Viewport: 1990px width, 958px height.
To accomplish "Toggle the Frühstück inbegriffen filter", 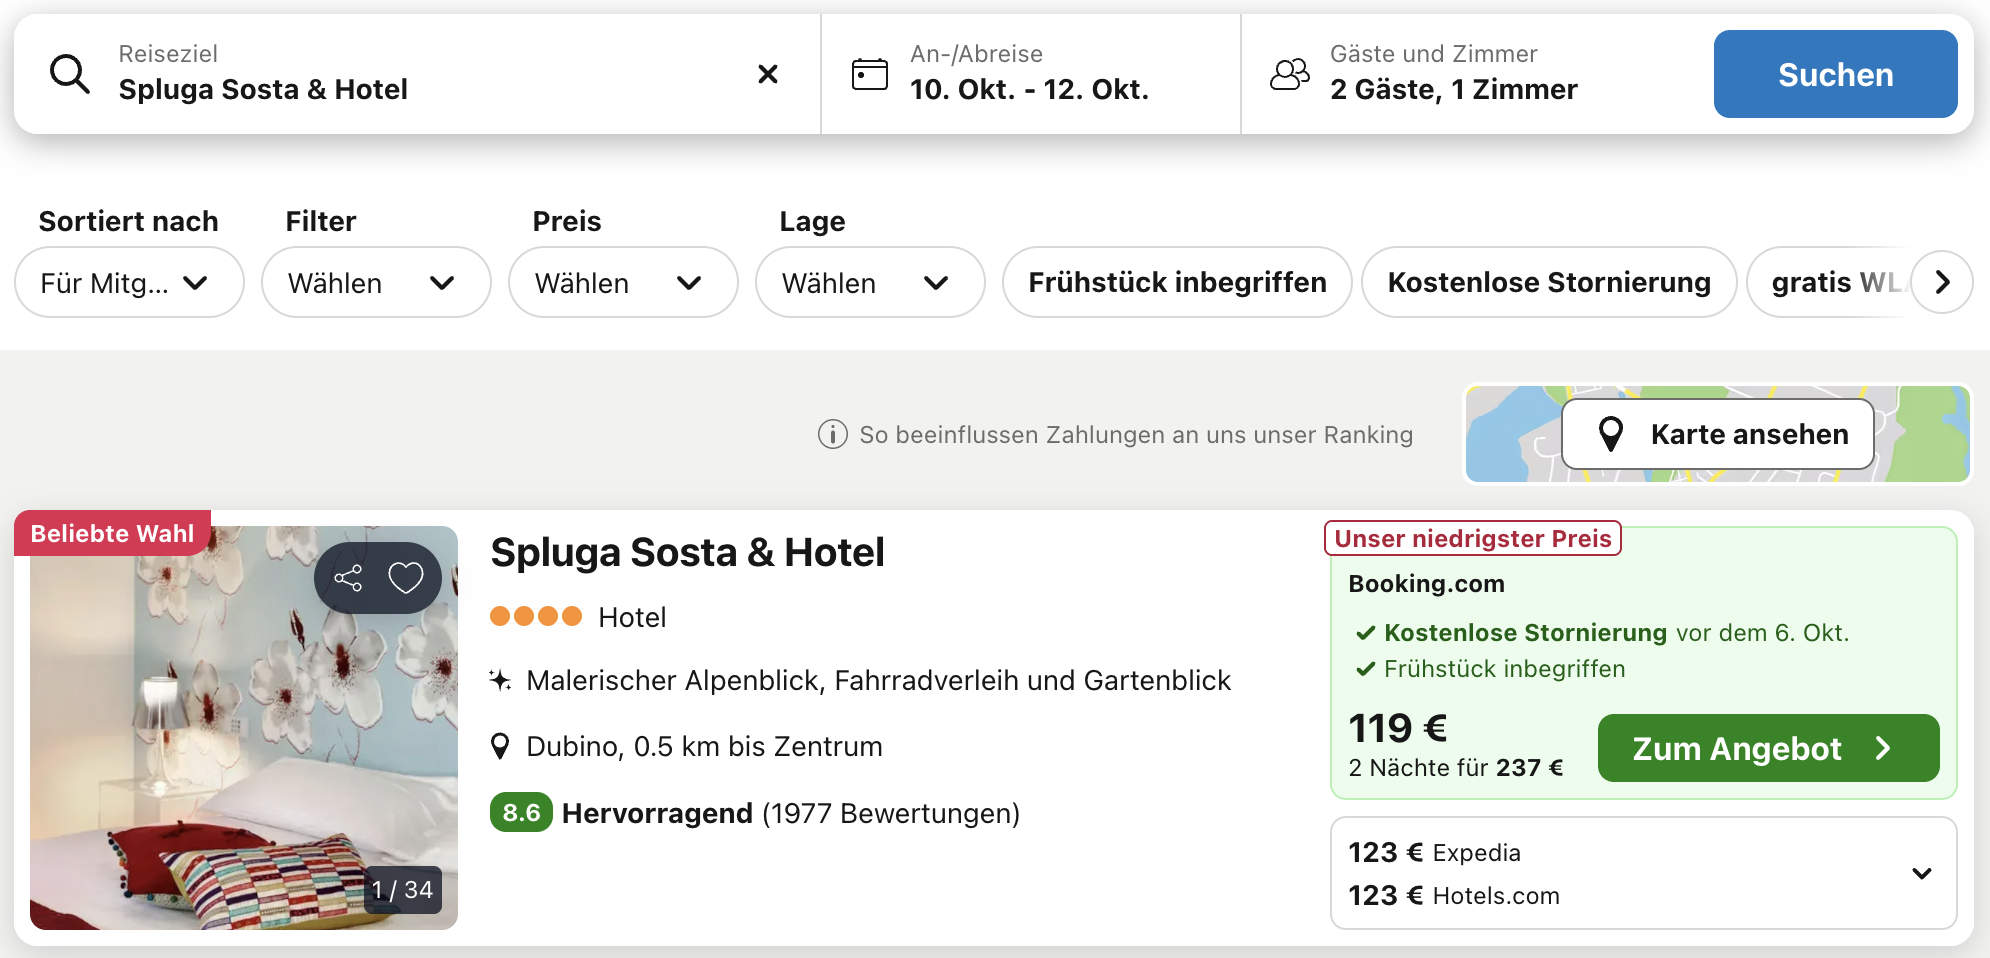I will [x=1177, y=282].
